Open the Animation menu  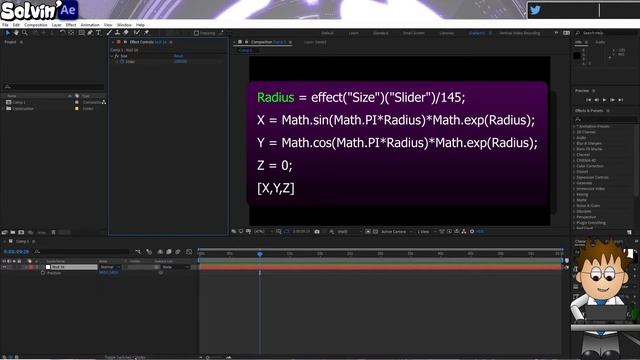90,25
